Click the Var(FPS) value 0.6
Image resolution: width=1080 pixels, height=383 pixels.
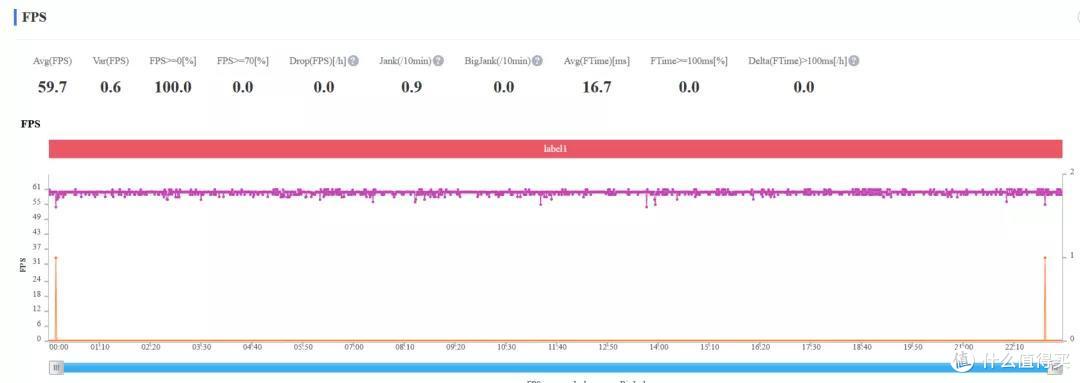click(110, 87)
